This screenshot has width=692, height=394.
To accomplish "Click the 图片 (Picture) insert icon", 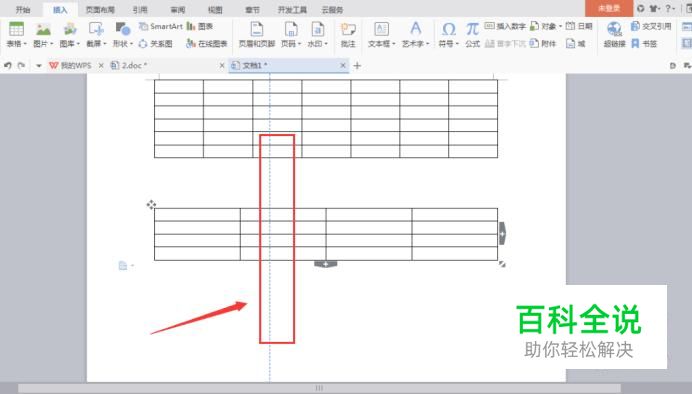I will [x=43, y=29].
